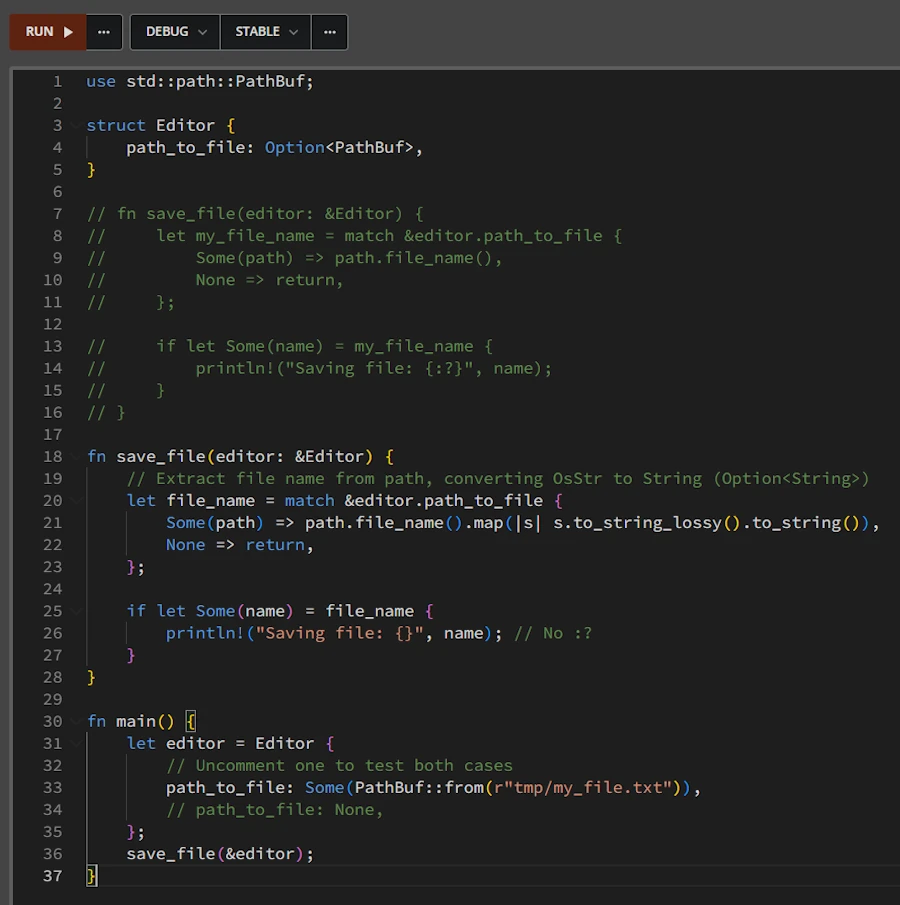Click the commented path_to_file: None line
The image size is (900, 905).
(275, 810)
